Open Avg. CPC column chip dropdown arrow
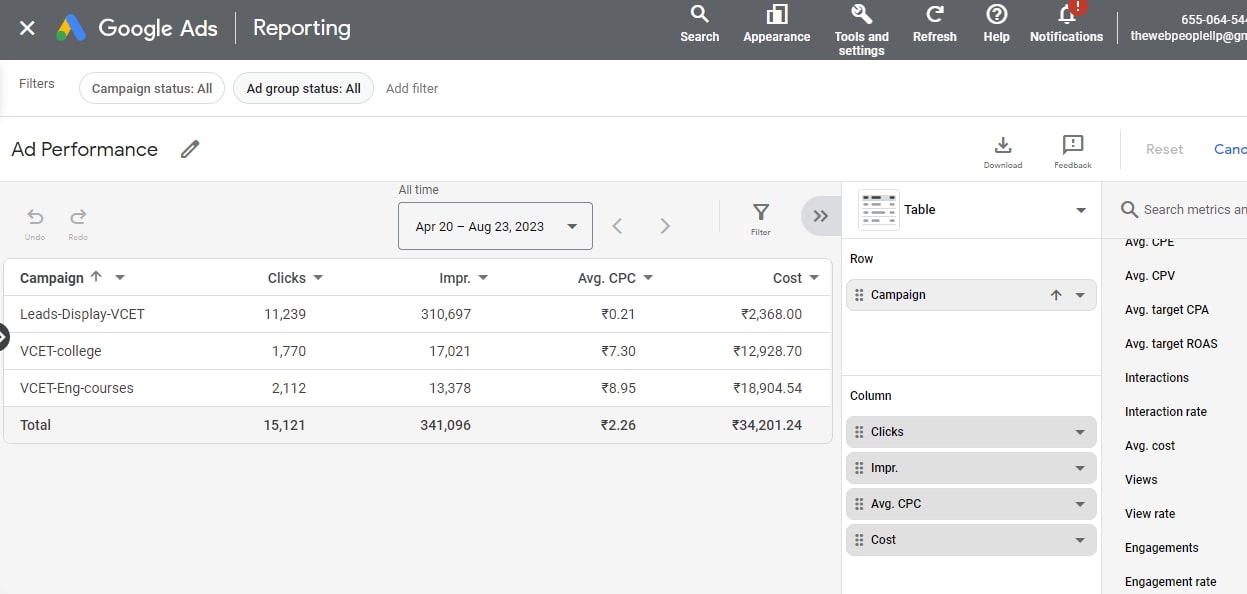This screenshot has height=594, width=1247. tap(1080, 504)
